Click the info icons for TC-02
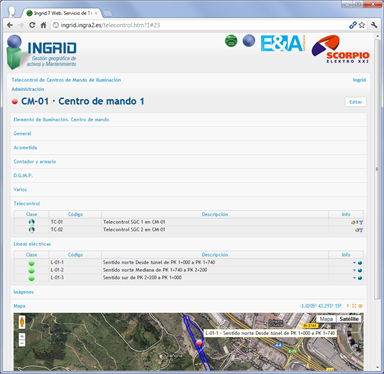Viewport: 384px width, 374px height. [x=359, y=230]
